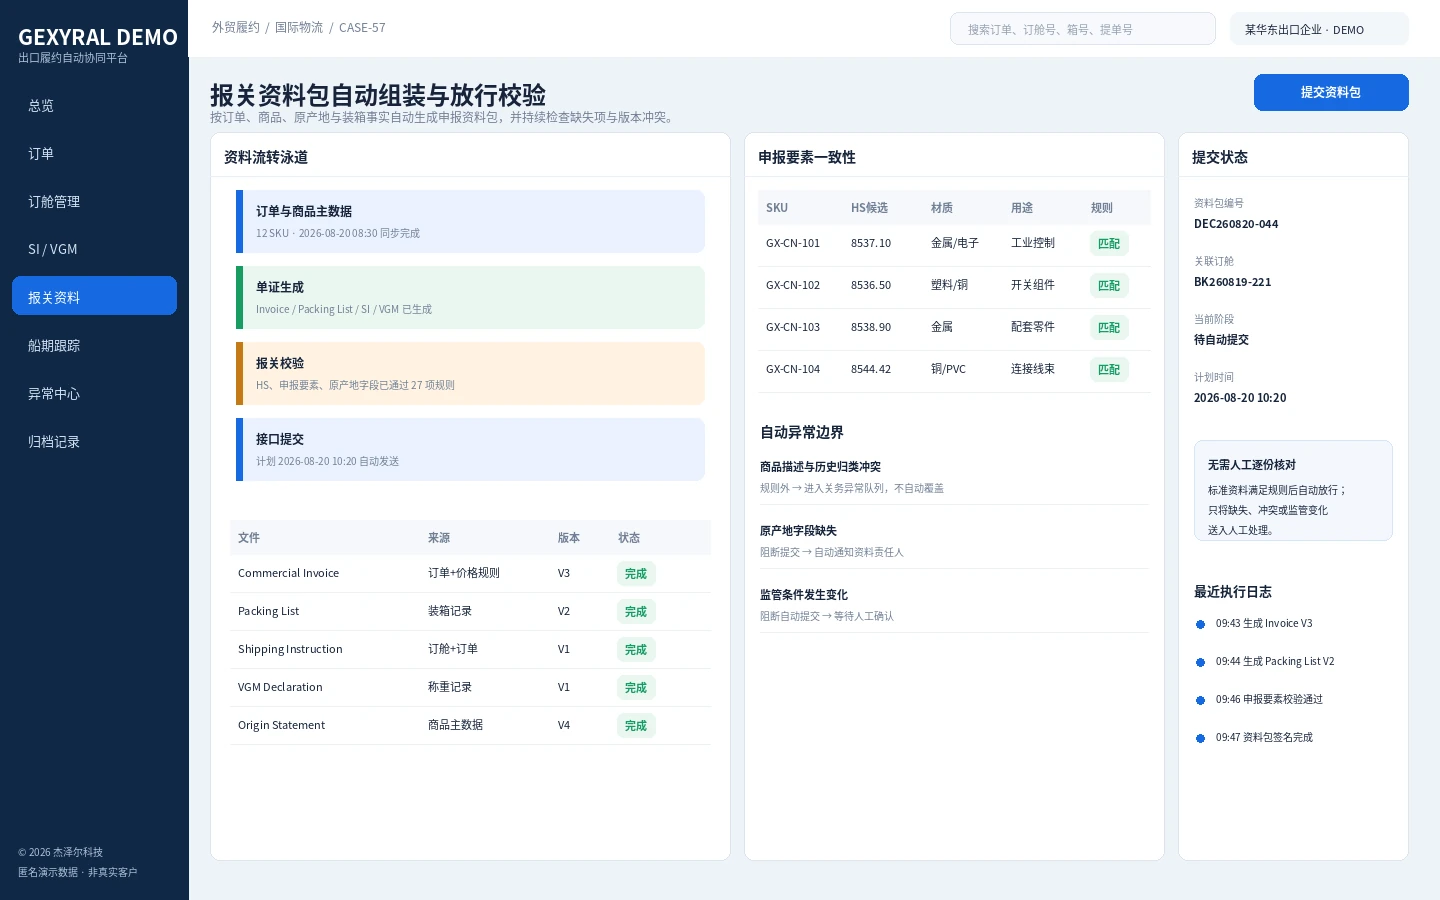
Task: Select the 报关资料 sidebar item
Action: tap(94, 296)
